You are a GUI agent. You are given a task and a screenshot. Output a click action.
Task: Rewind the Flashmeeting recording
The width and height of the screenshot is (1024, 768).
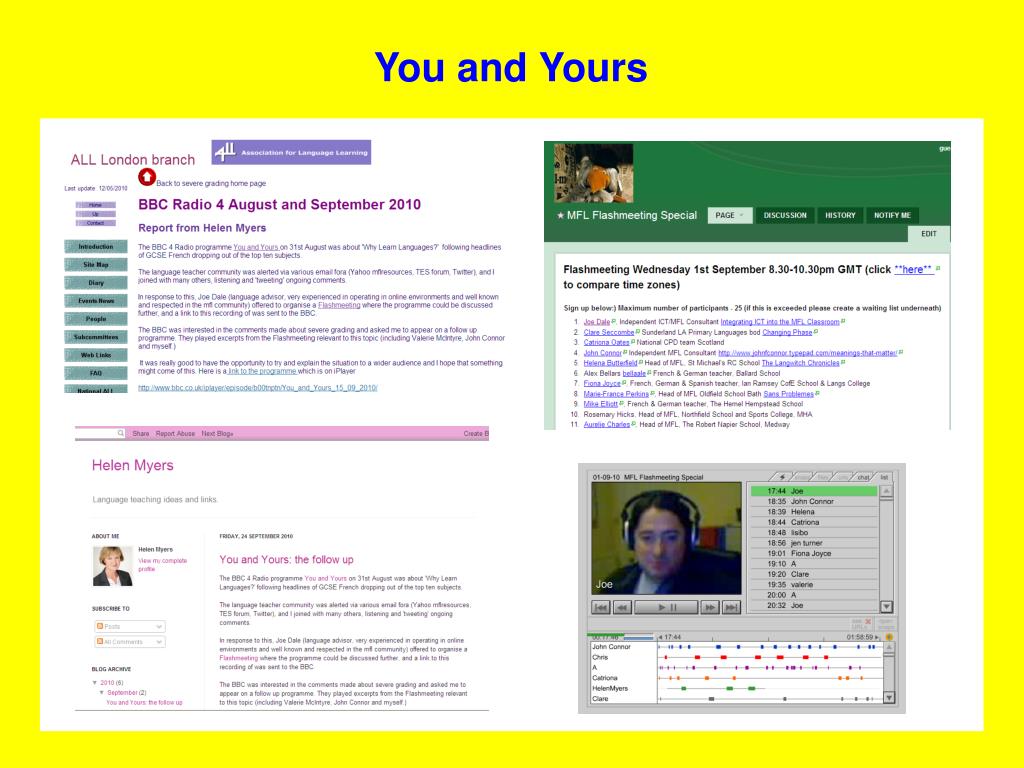tap(622, 608)
